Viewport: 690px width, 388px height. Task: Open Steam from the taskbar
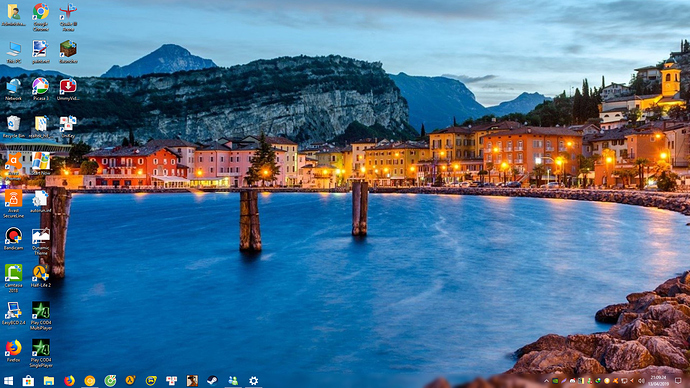pos(213,381)
